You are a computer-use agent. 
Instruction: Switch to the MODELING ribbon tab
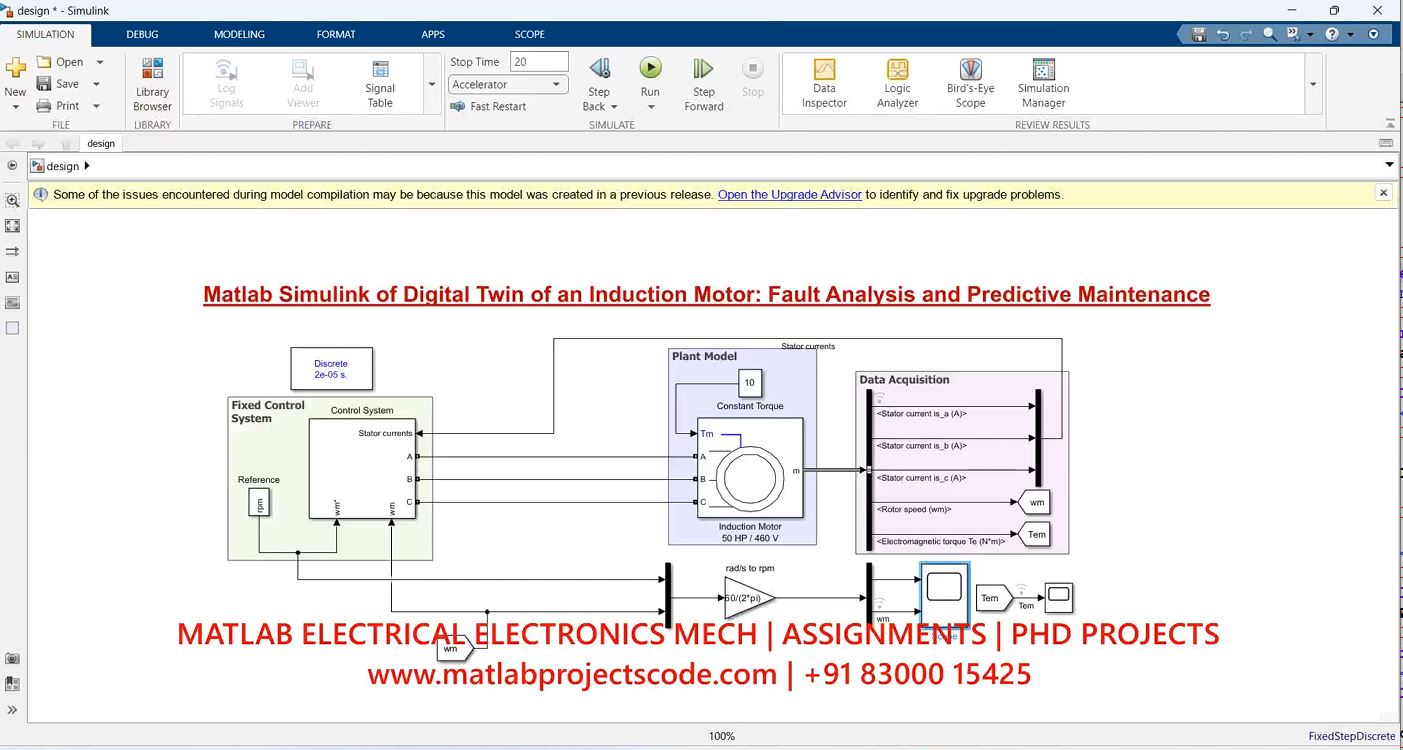[x=239, y=34]
